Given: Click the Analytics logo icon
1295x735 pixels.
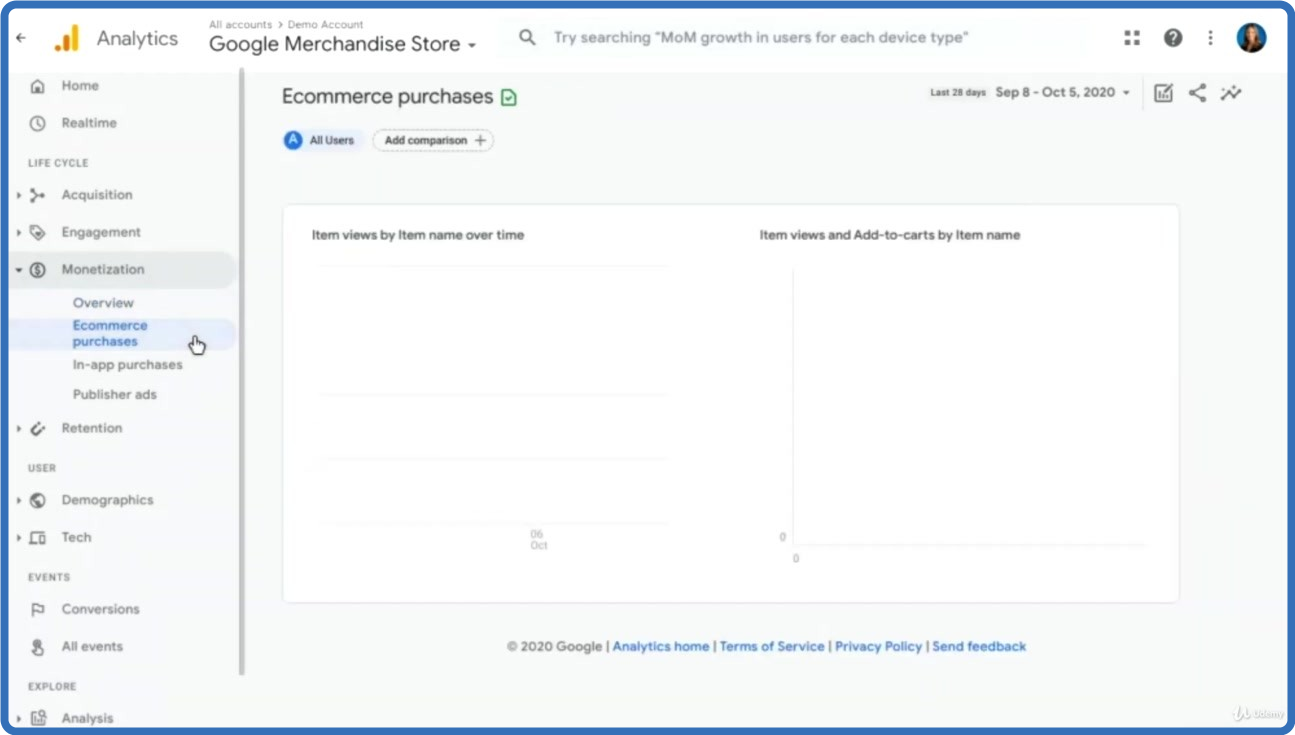Looking at the screenshot, I should 66,38.
